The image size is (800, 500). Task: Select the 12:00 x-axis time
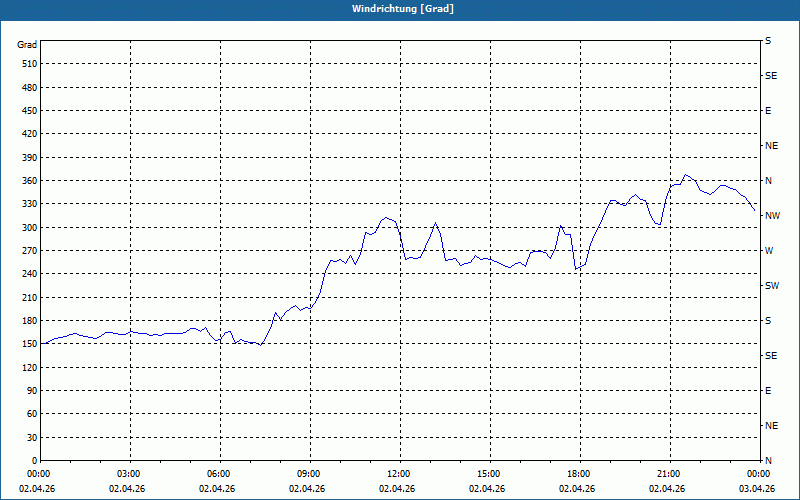[399, 474]
